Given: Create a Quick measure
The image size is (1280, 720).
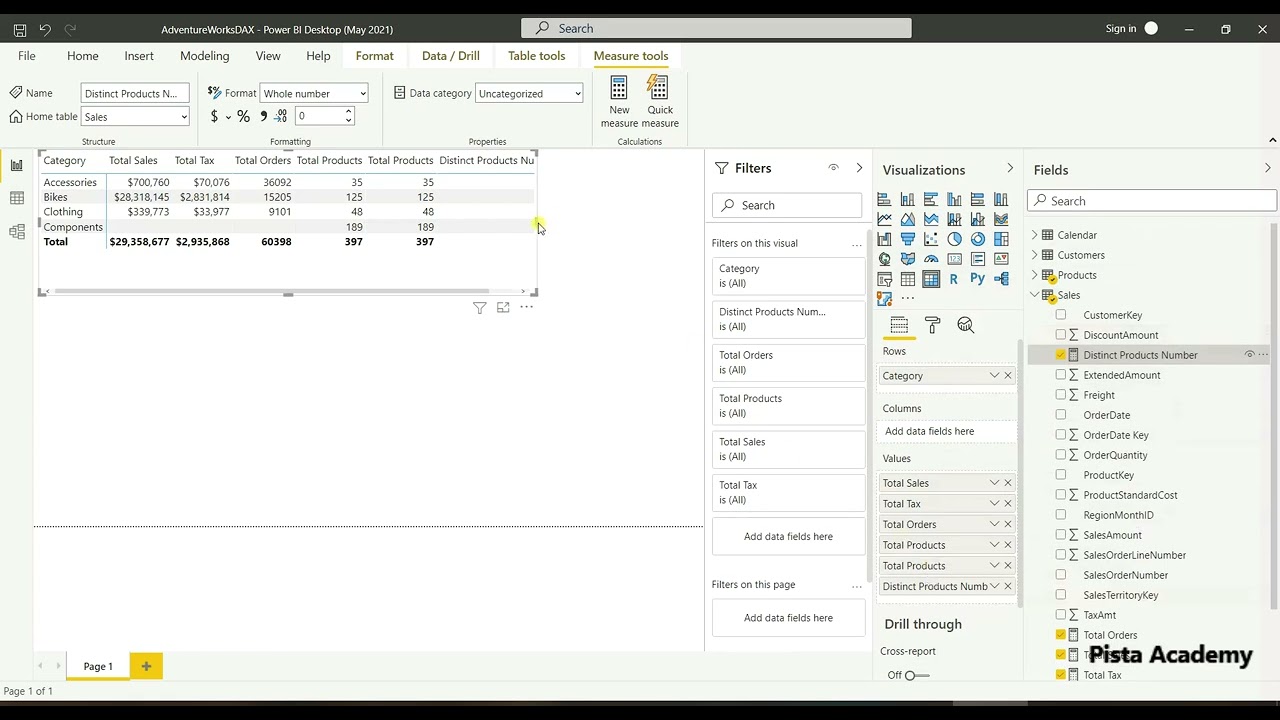Looking at the screenshot, I should click(660, 102).
